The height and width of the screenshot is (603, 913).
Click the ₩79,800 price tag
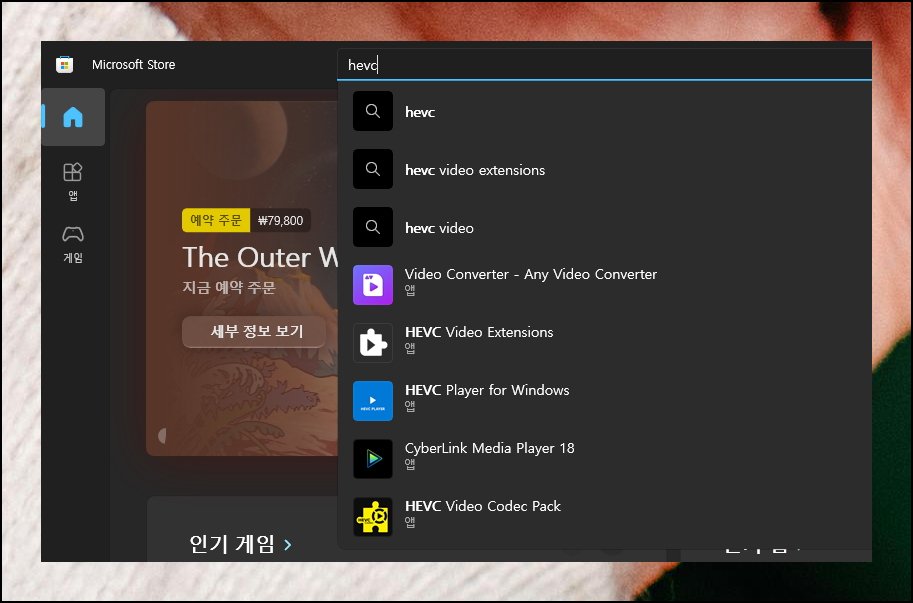click(281, 221)
